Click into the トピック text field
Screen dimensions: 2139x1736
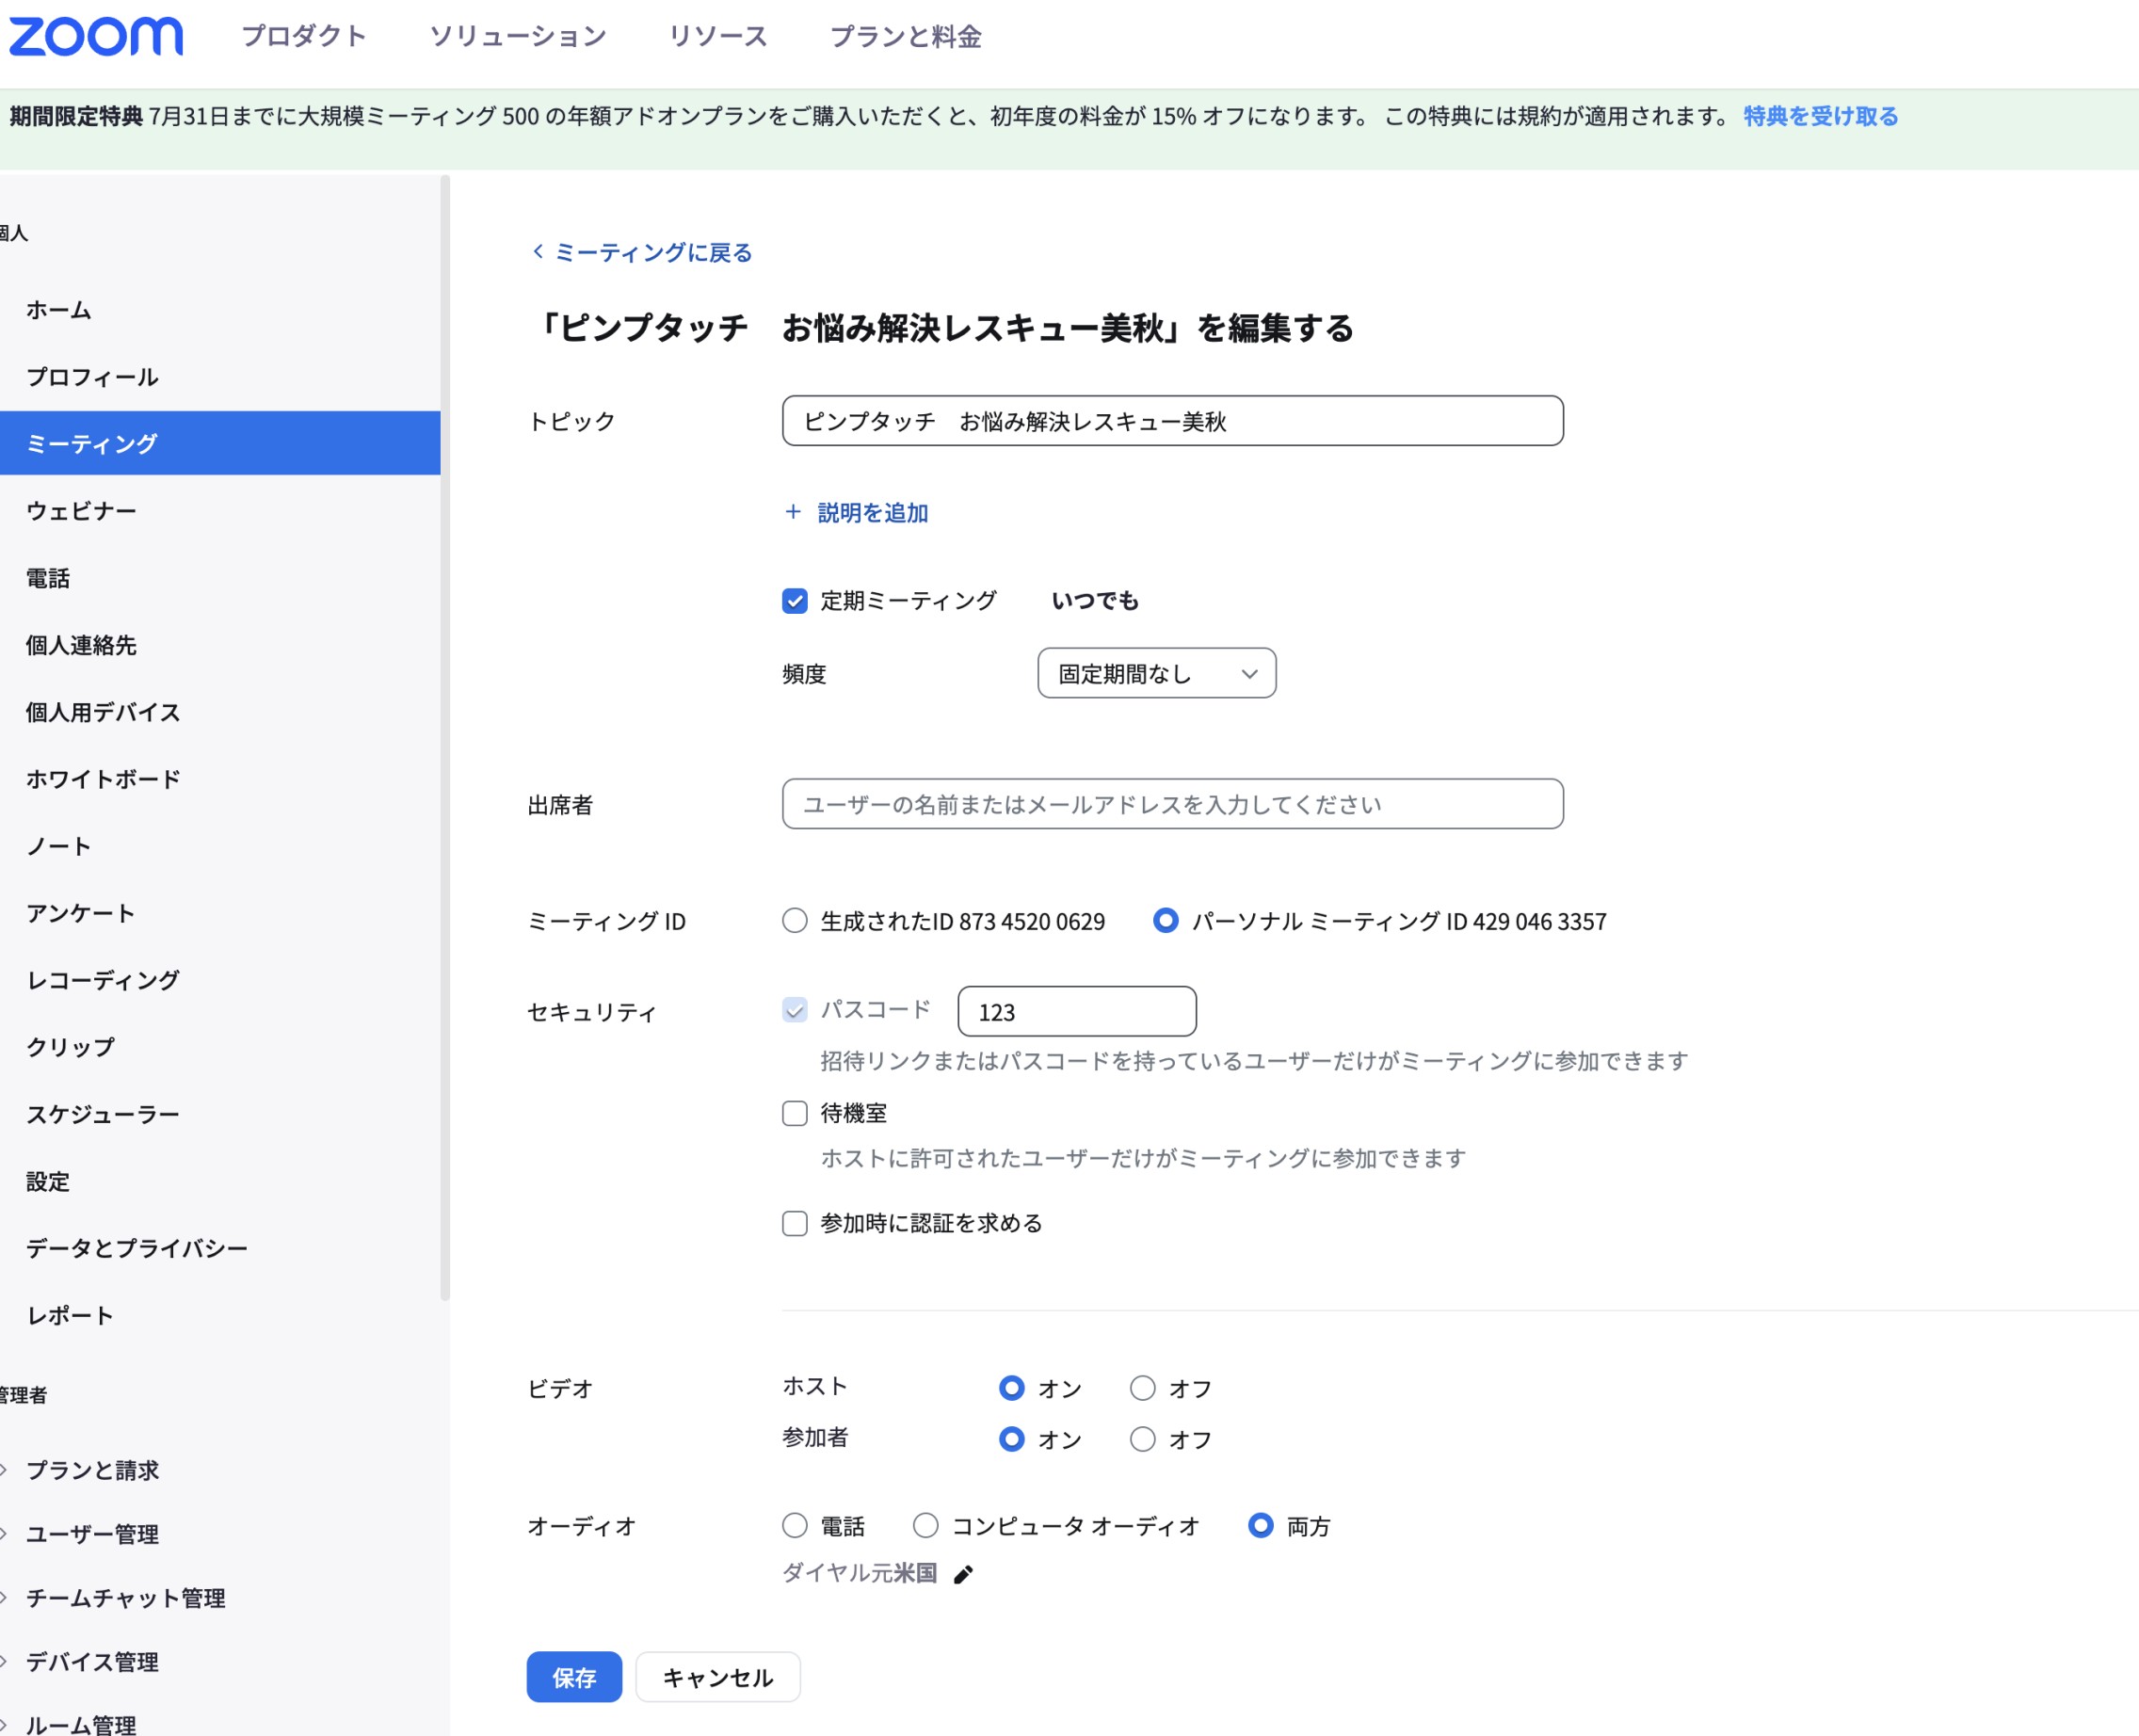1173,421
